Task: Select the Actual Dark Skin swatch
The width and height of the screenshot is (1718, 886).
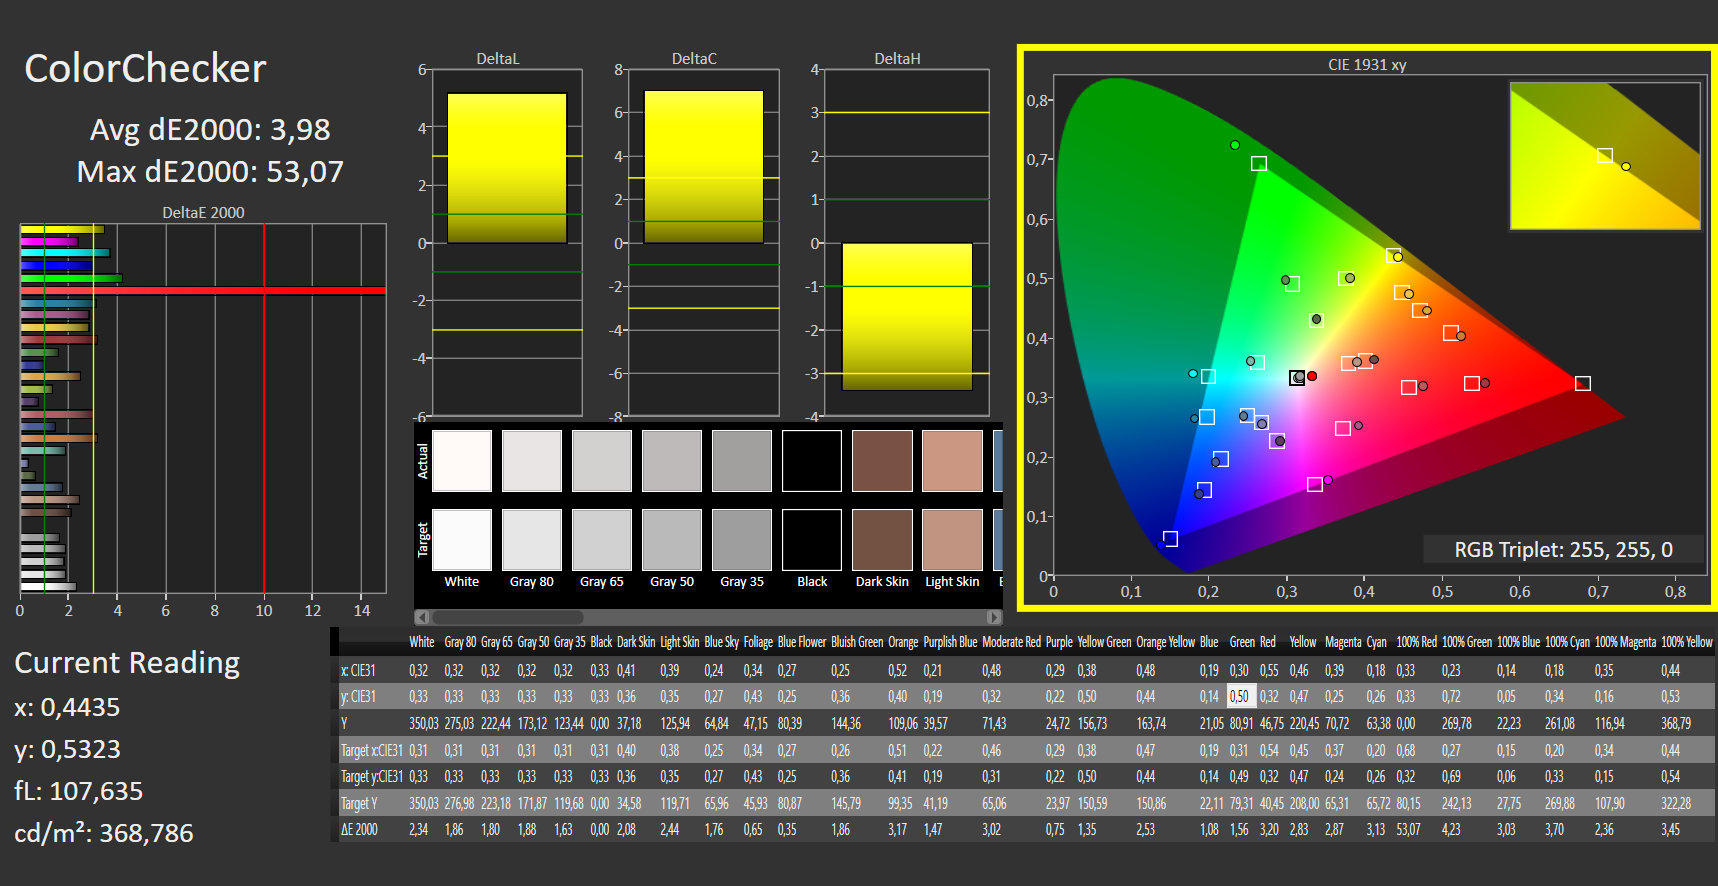Action: click(882, 461)
